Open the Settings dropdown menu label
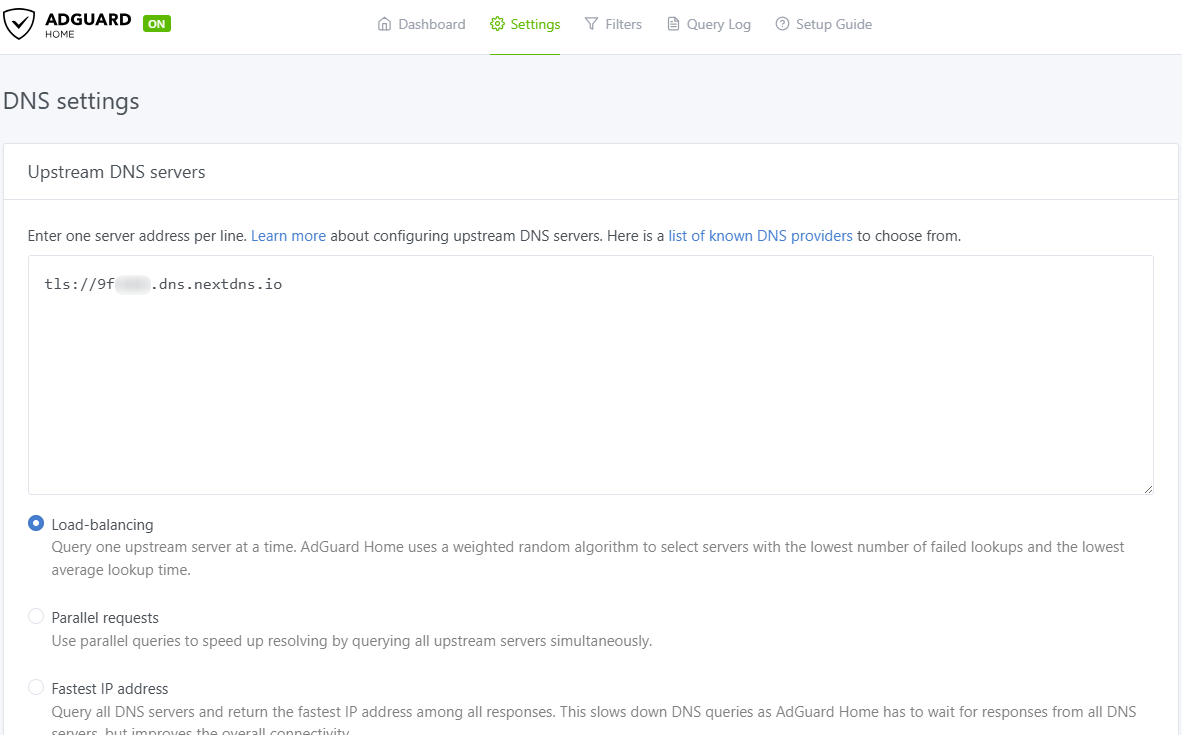Viewport: 1182px width, 735px height. 535,24
